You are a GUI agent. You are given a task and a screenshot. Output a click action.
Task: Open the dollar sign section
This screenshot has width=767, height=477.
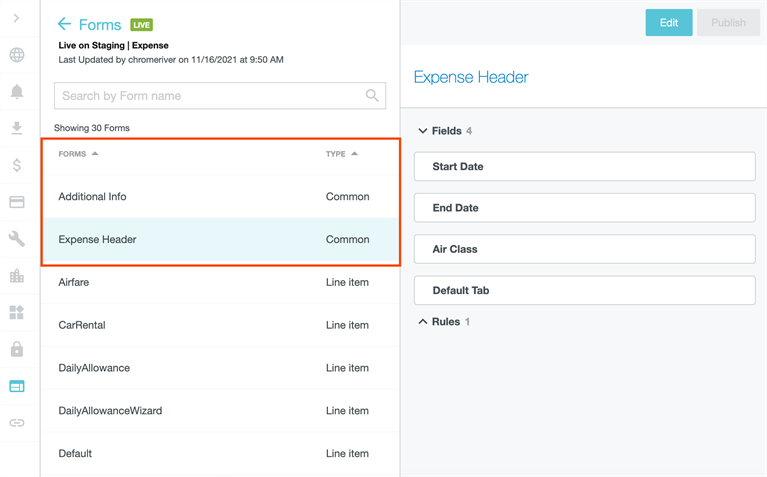(x=17, y=165)
